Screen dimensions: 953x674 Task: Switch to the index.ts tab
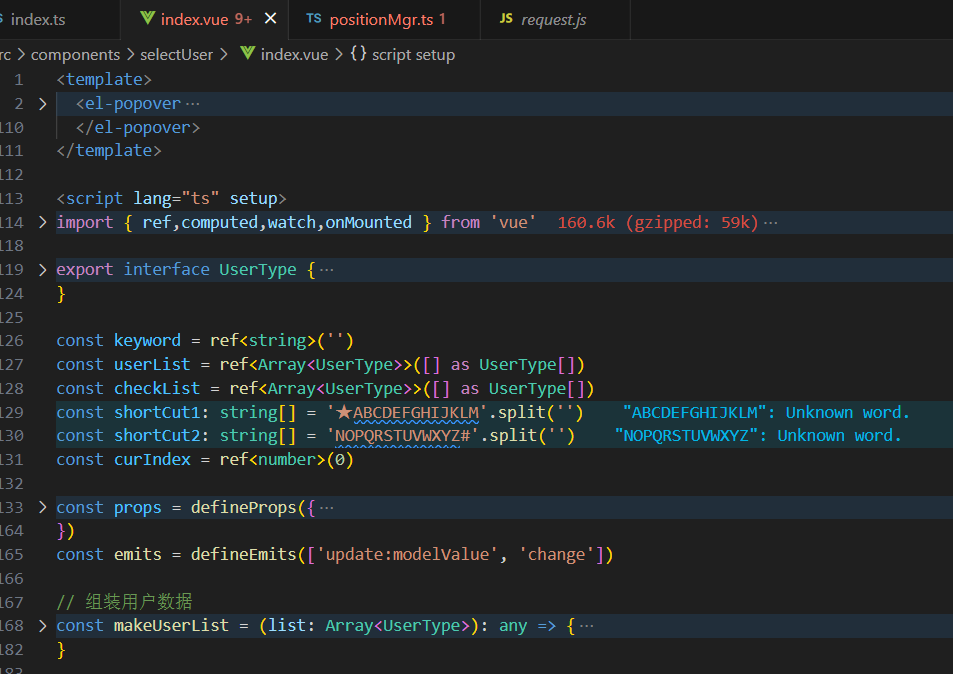click(38, 17)
